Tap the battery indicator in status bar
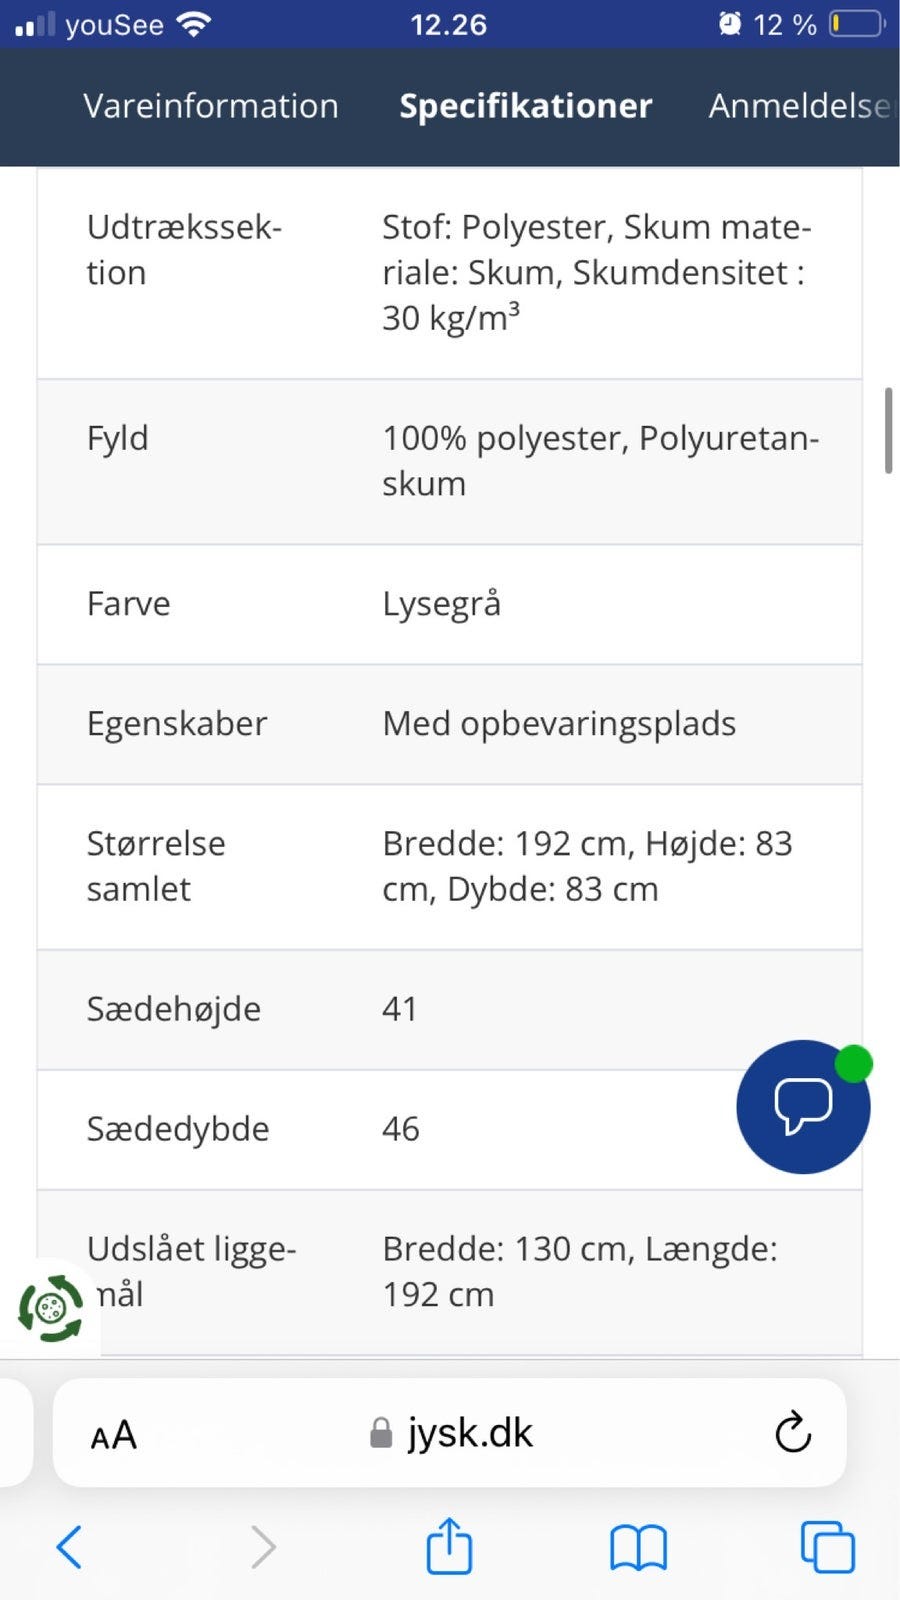This screenshot has width=900, height=1600. click(x=856, y=24)
